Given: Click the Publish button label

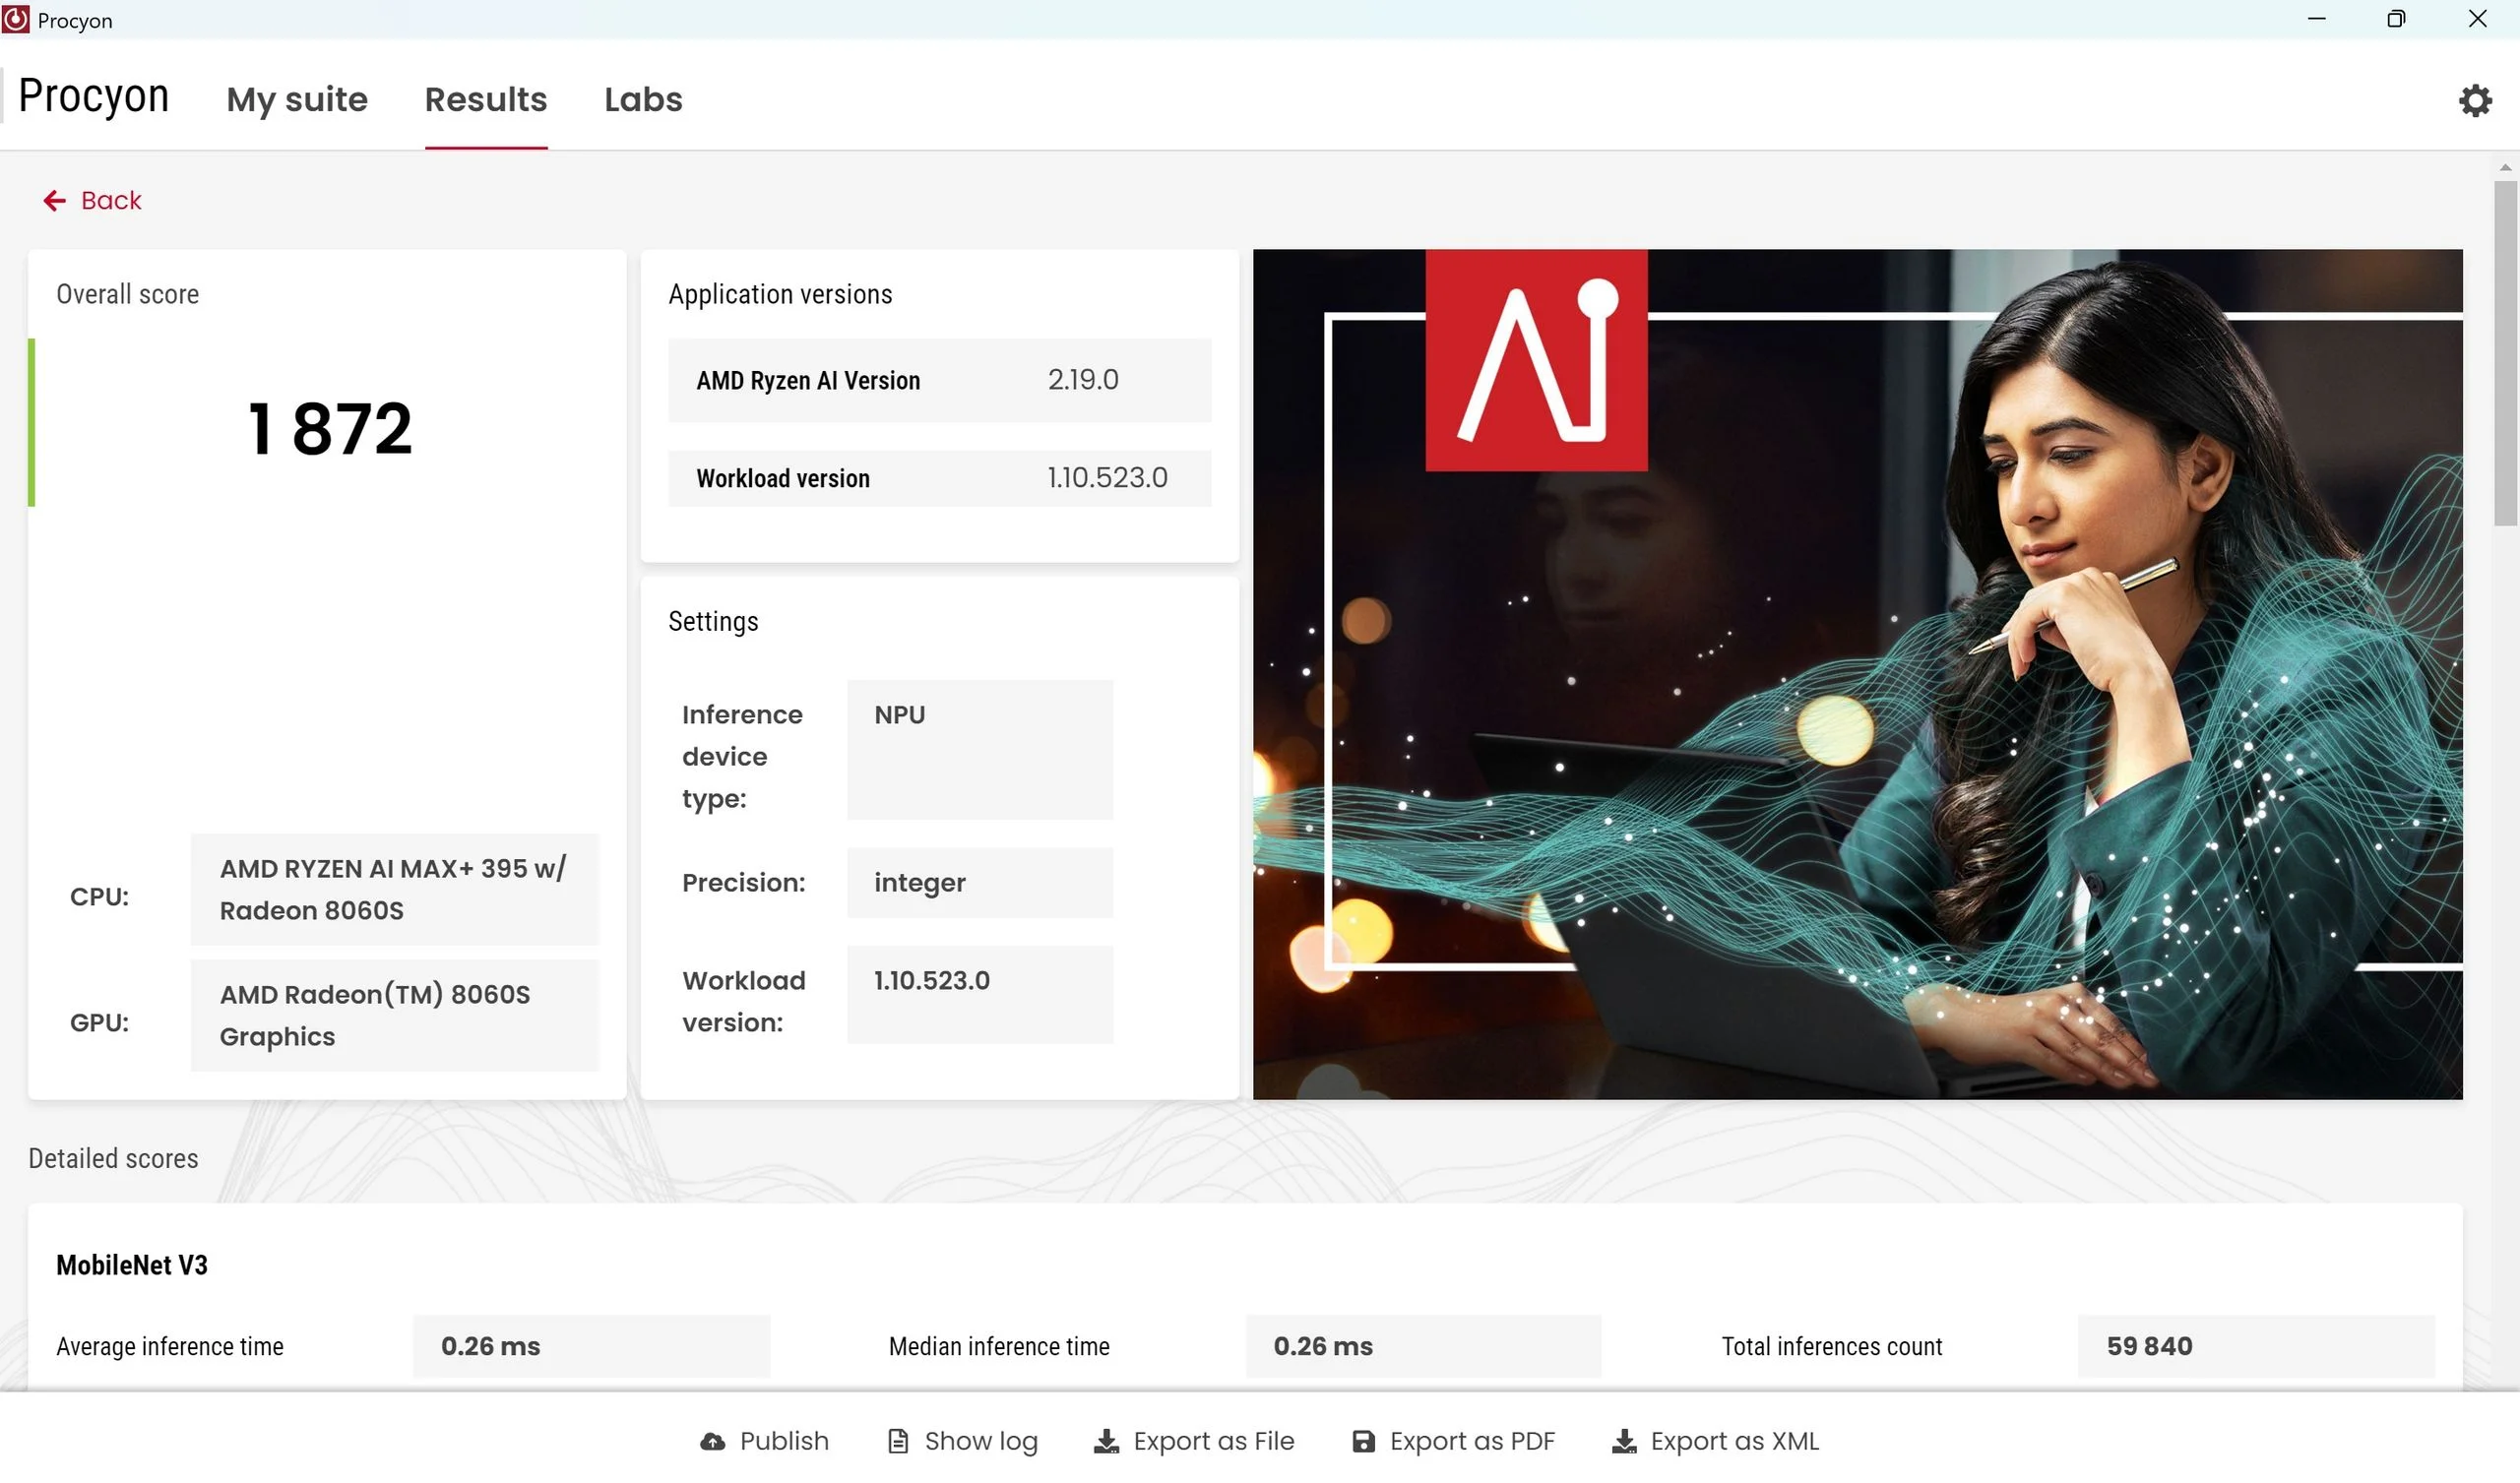Looking at the screenshot, I should (x=784, y=1441).
